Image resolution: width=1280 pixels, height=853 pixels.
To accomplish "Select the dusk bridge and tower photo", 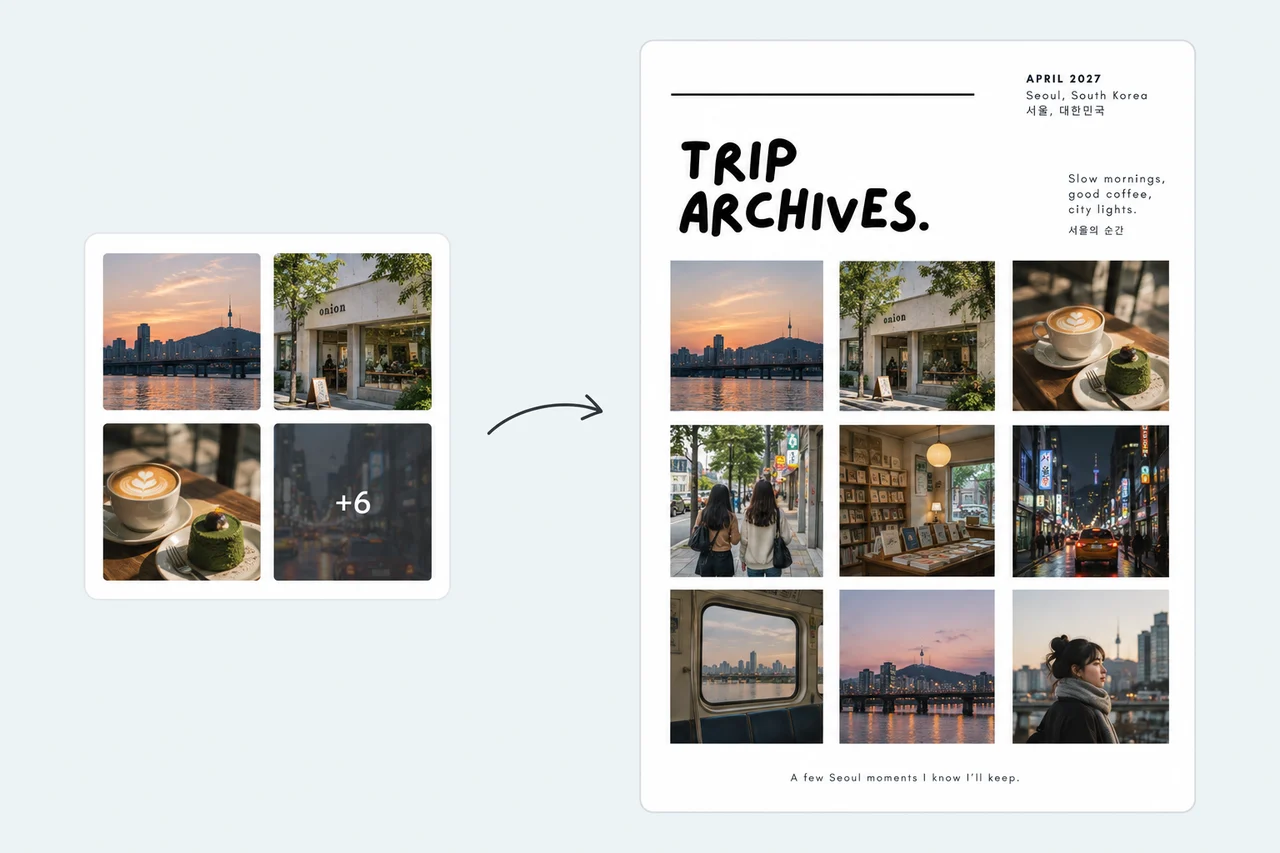I will [917, 666].
